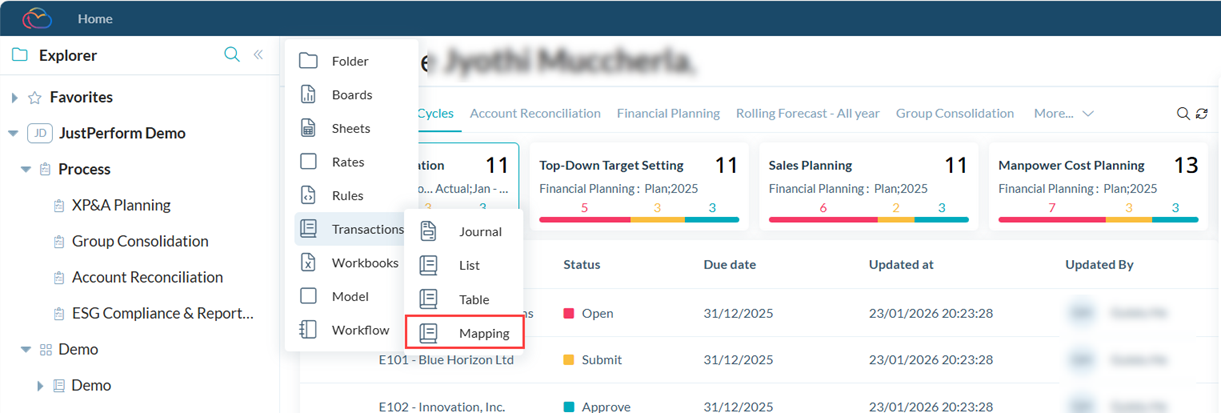The image size is (1221, 413).
Task: Expand the Favorites tree node
Action: [x=14, y=98]
